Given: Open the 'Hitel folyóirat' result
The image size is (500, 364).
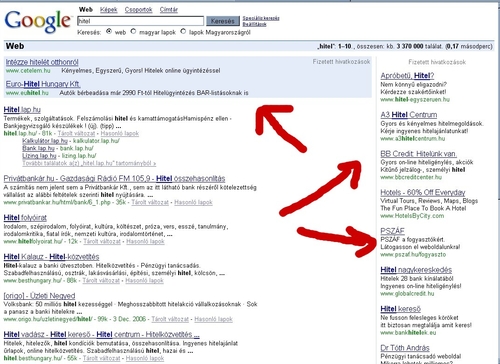Looking at the screenshot, I should point(25,218).
